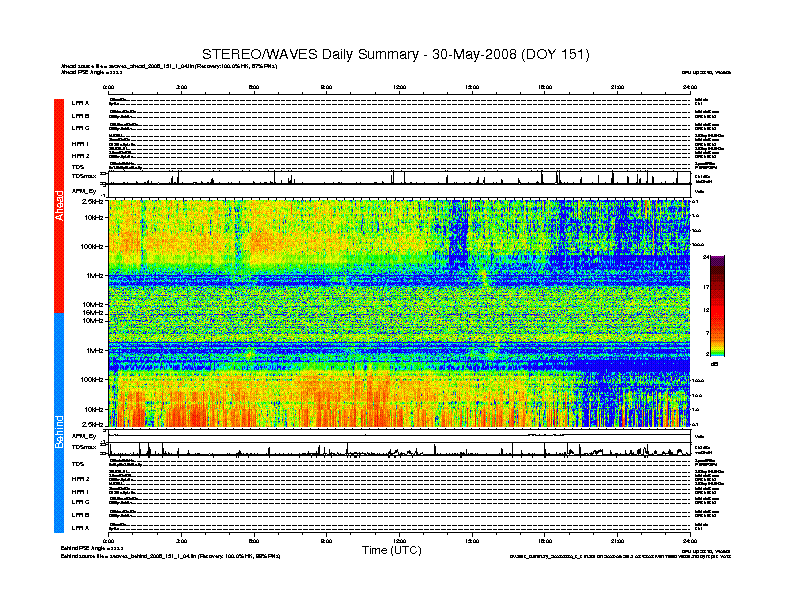Click the LFR C label in the Behind section
This screenshot has height=612, width=792.
[80, 502]
